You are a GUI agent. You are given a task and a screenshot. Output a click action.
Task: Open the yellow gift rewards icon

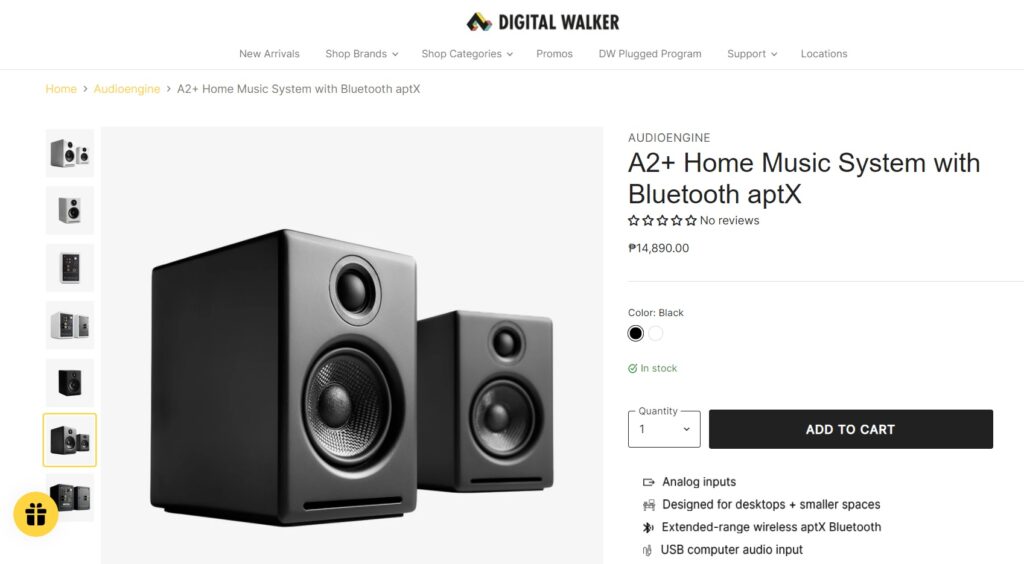[x=36, y=514]
